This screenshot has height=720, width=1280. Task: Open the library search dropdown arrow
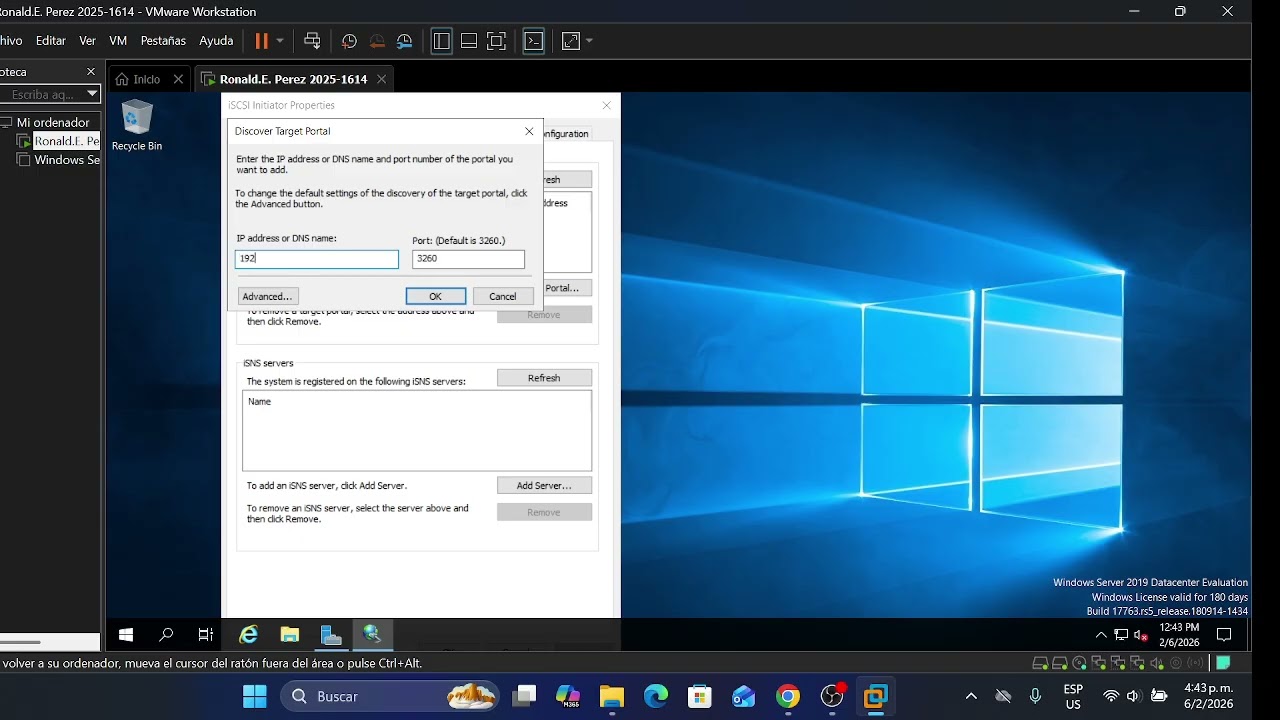(92, 94)
